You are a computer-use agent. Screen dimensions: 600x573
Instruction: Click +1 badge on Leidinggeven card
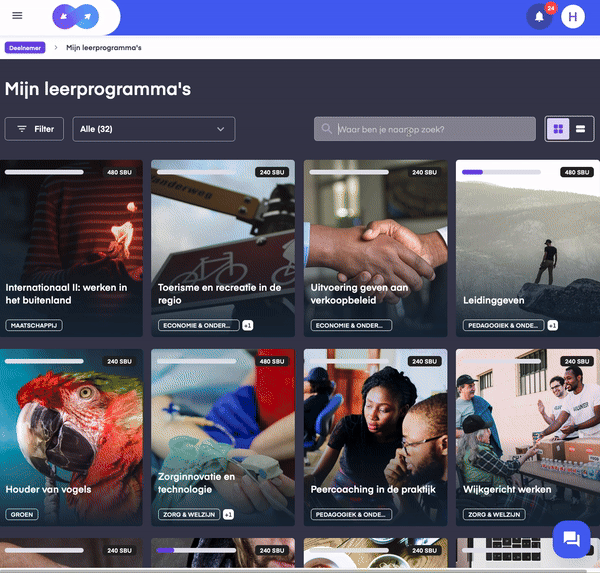(552, 325)
